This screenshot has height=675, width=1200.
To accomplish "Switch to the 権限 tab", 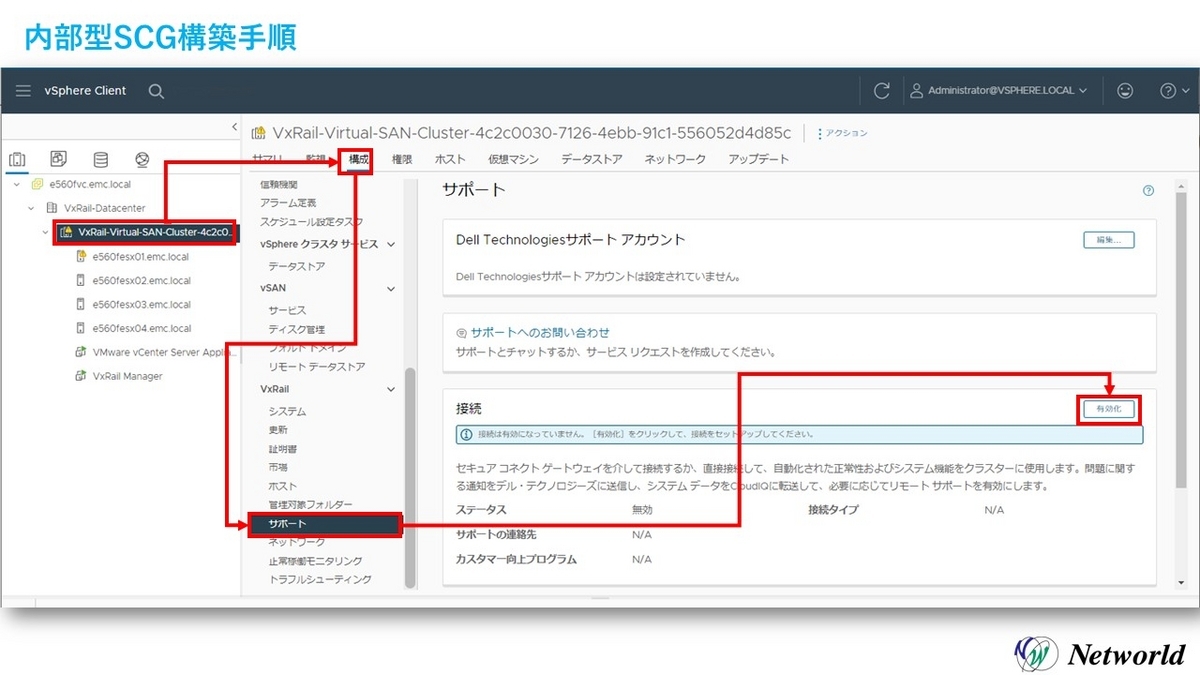I will (x=402, y=160).
